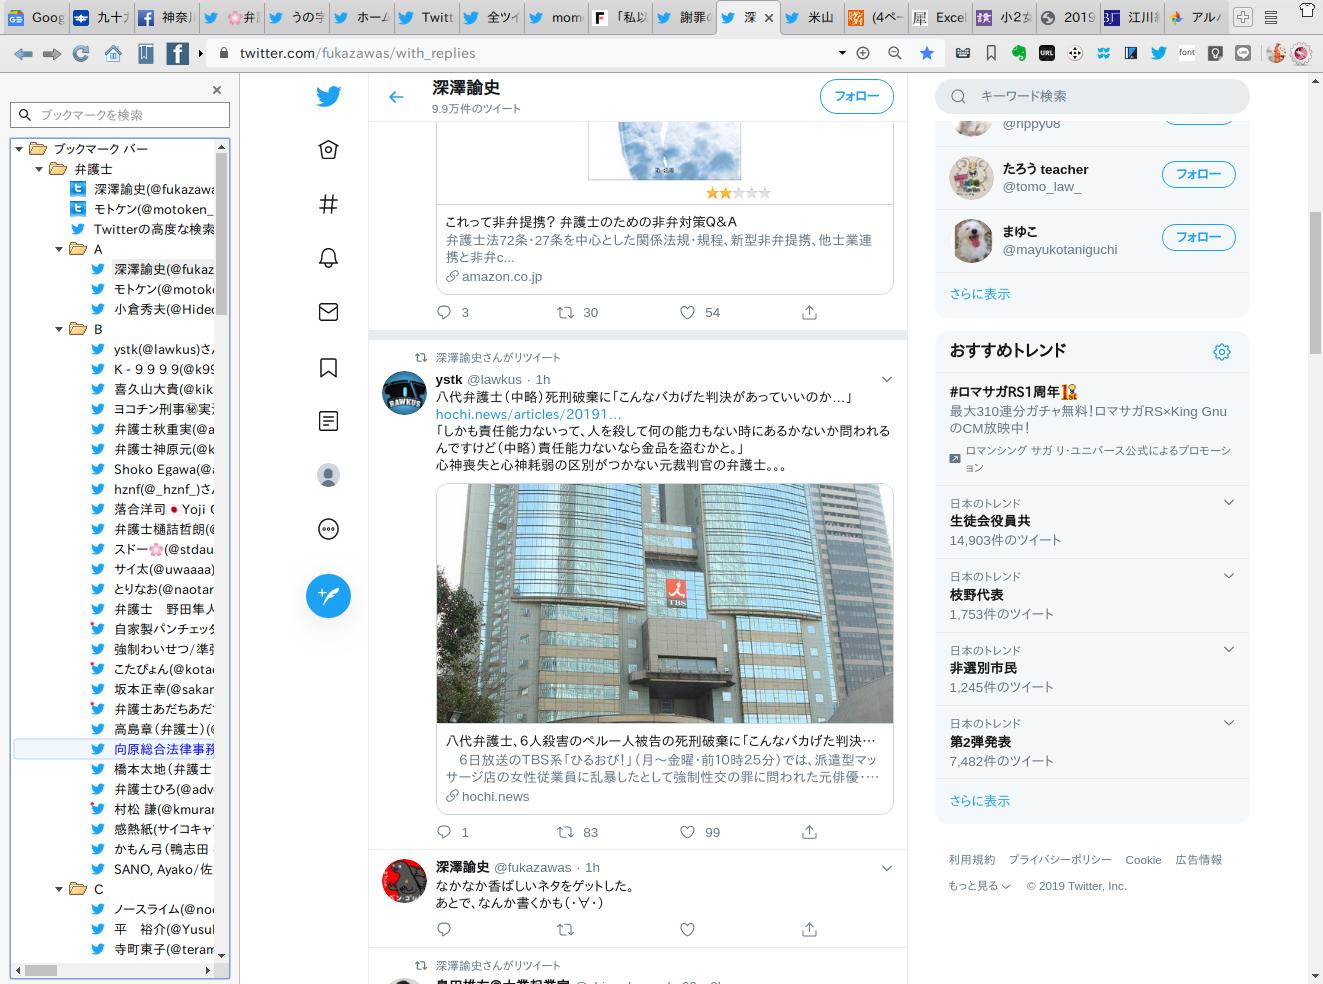Viewport: 1323px width, 984px height.
Task: Open the ystk(@lawkus) bookmark
Action: pyautogui.click(x=164, y=349)
